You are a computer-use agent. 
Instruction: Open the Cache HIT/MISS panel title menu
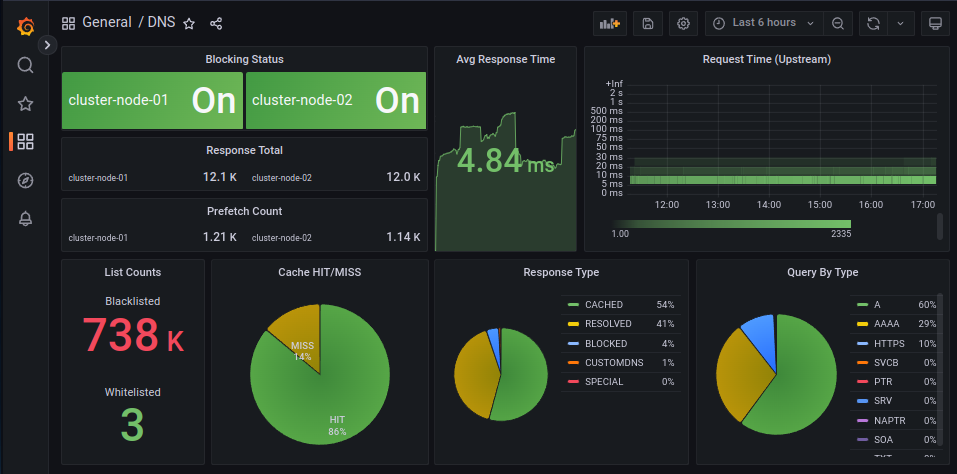coord(320,272)
